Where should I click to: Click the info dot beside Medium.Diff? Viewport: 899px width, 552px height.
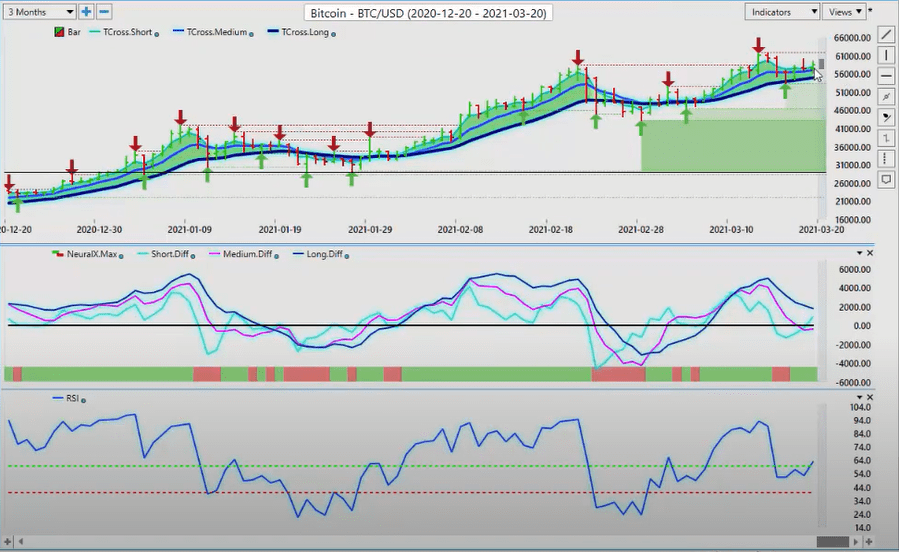(x=276, y=256)
